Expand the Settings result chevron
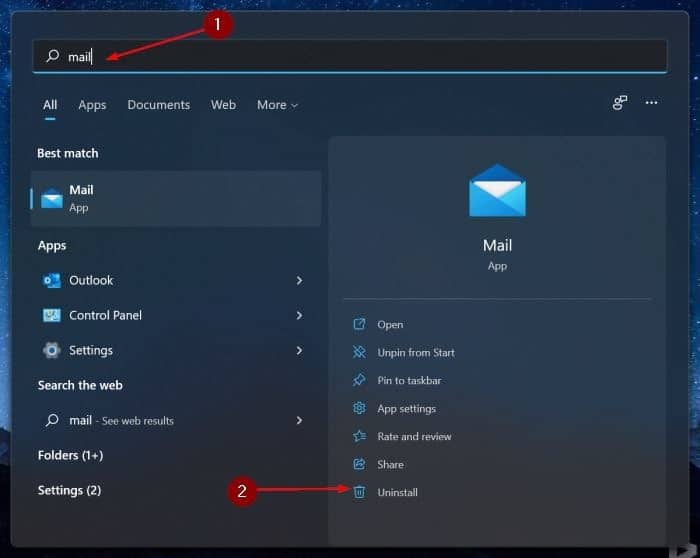This screenshot has width=700, height=558. (x=299, y=350)
